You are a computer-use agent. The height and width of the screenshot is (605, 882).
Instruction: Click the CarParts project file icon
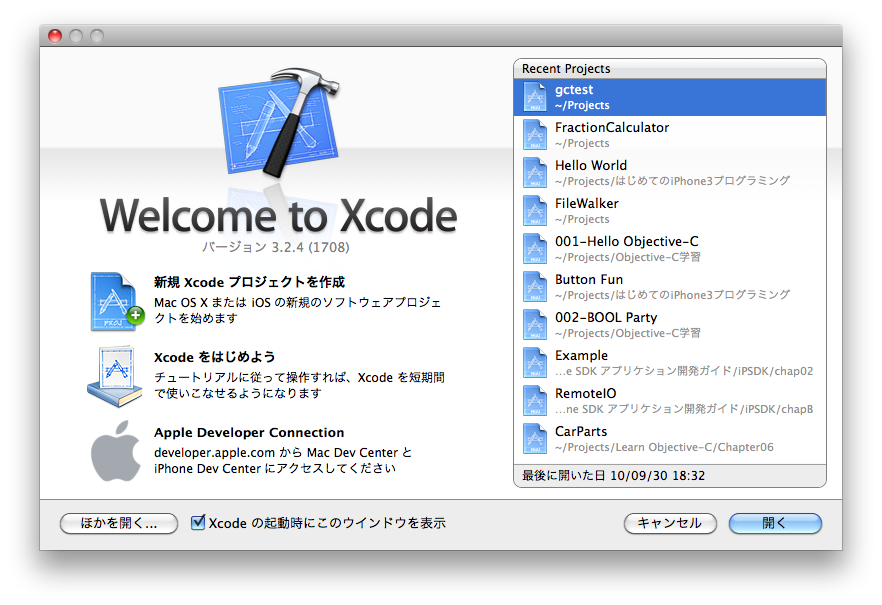(535, 439)
